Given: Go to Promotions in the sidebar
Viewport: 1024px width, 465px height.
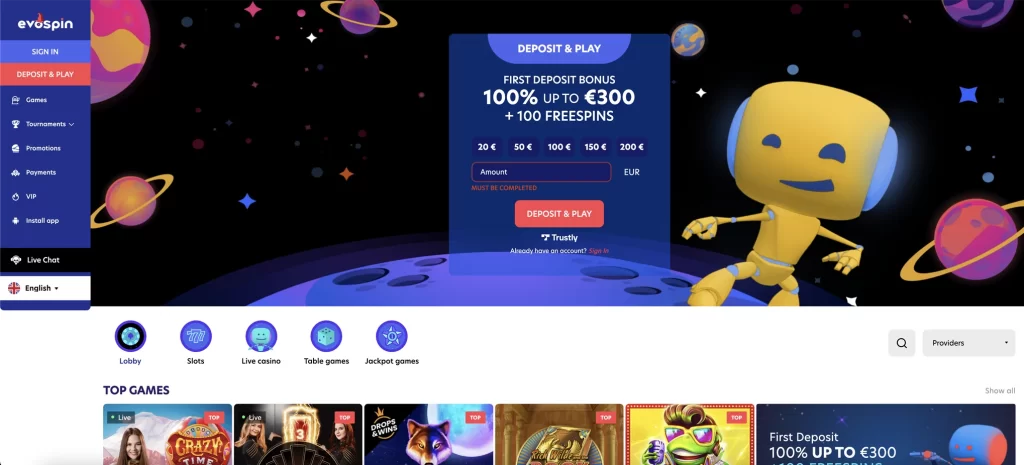Looking at the screenshot, I should (x=43, y=148).
